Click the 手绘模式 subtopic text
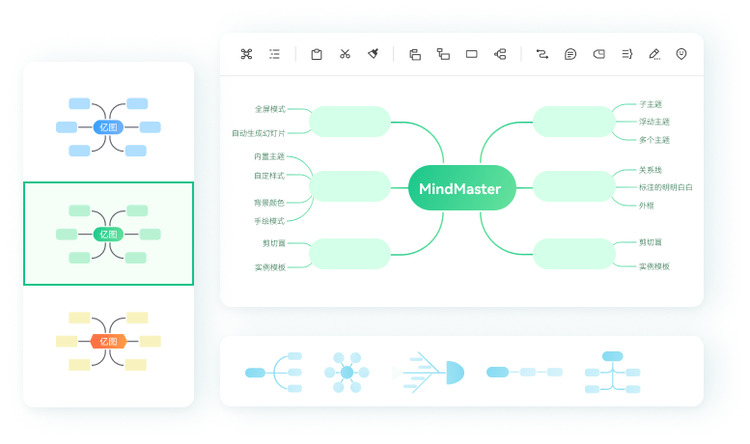Screen dimensions: 750x444 click(269, 221)
